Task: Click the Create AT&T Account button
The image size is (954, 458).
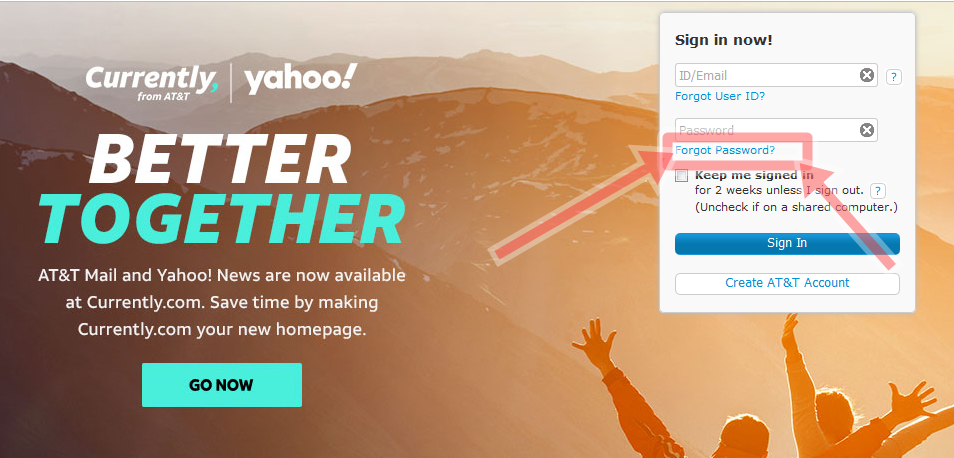Action: point(787,283)
